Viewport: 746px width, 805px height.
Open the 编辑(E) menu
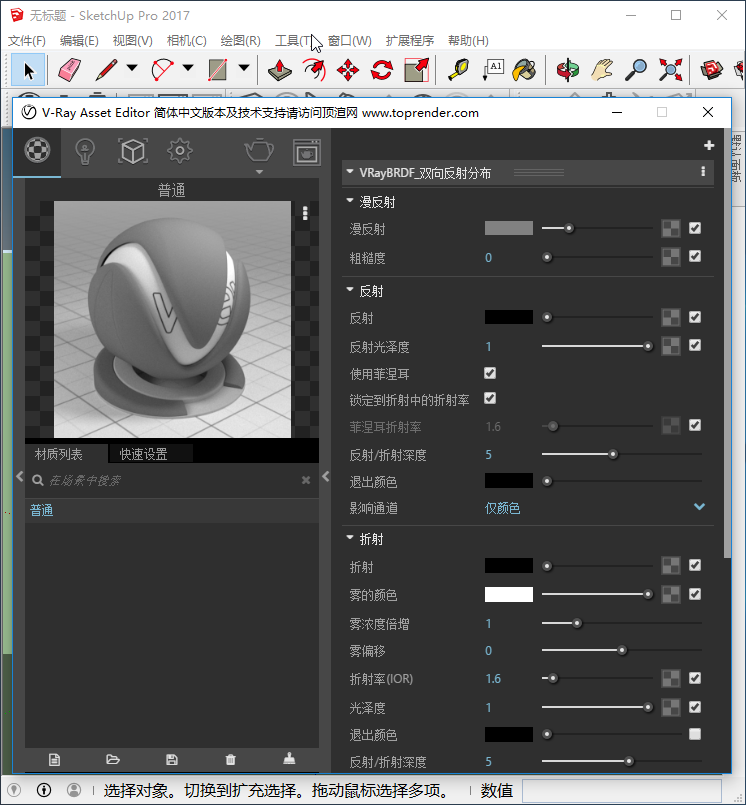pyautogui.click(x=79, y=41)
